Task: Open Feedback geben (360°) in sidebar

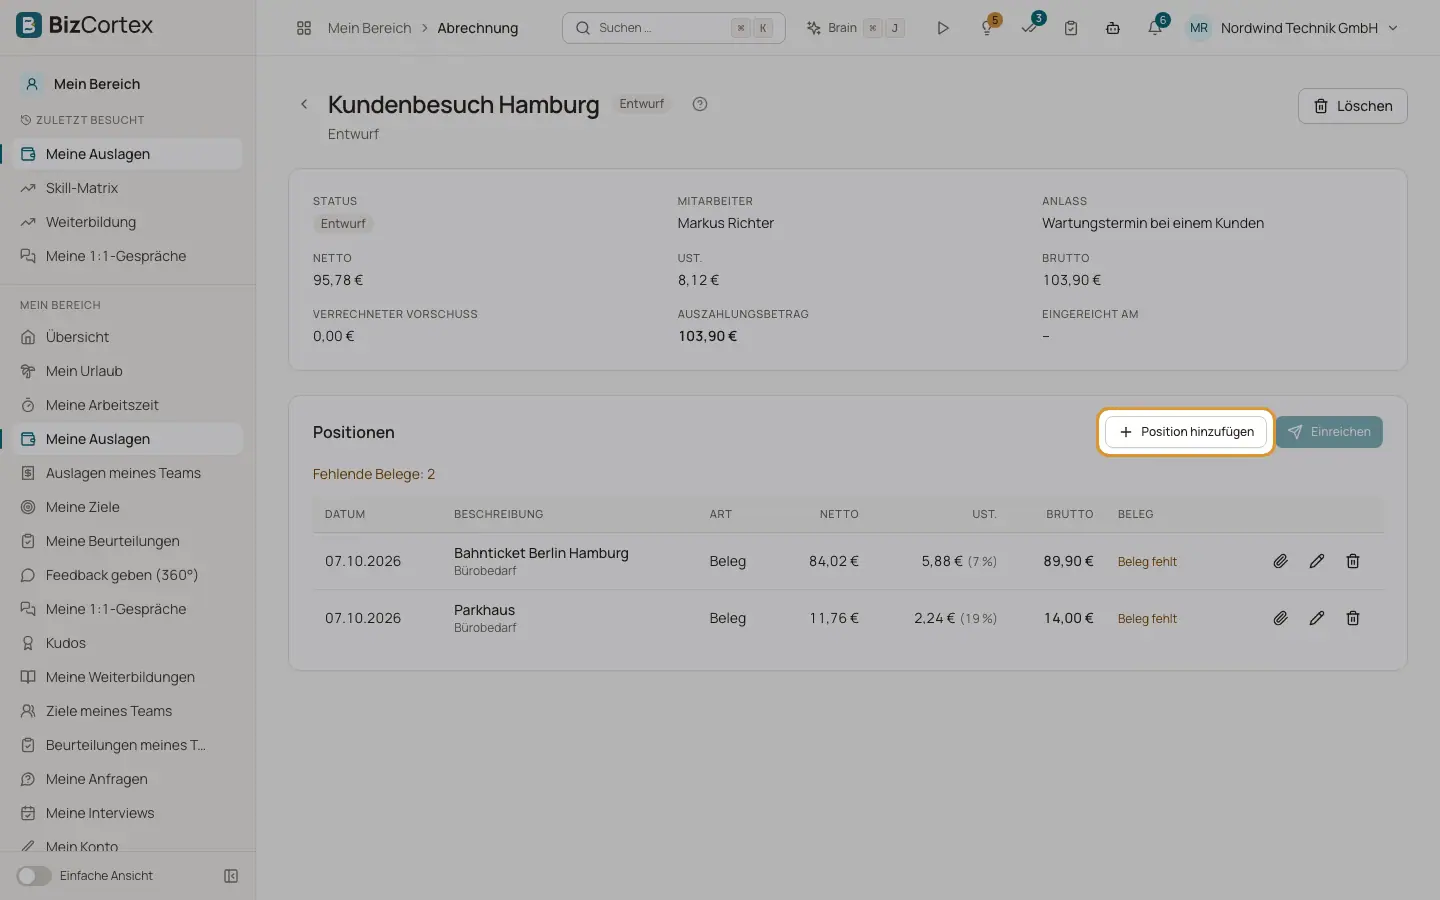Action: (128, 575)
